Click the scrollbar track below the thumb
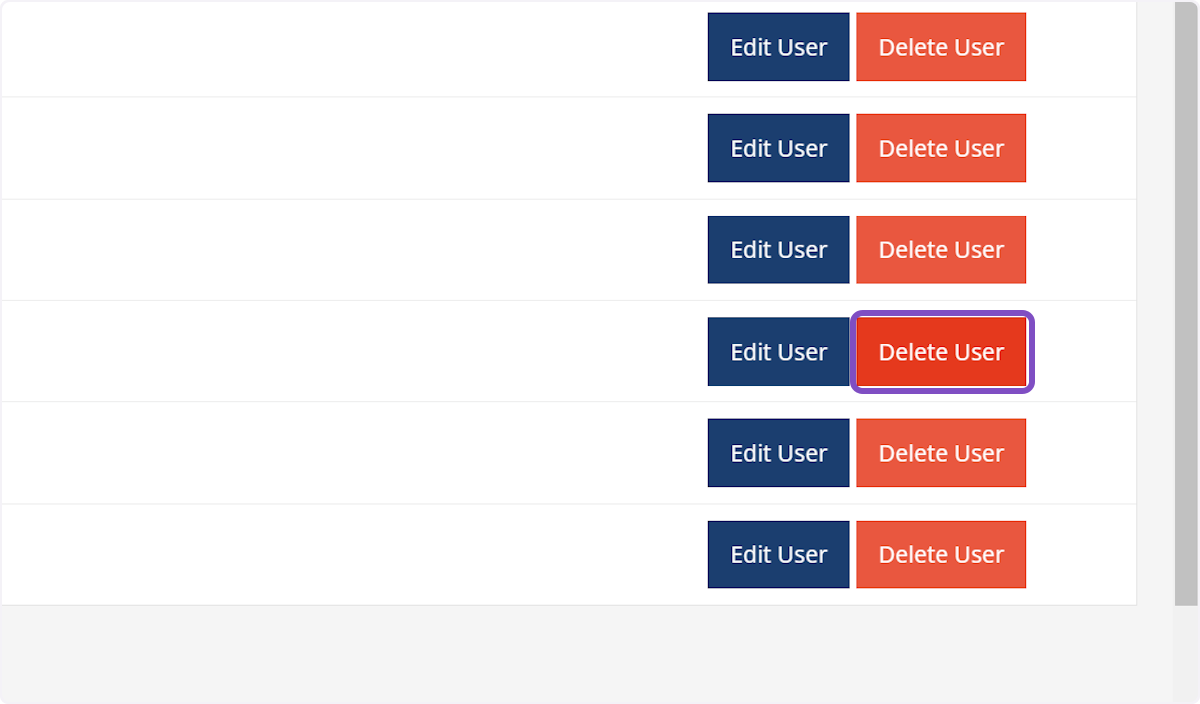This screenshot has width=1200, height=704. click(1186, 655)
